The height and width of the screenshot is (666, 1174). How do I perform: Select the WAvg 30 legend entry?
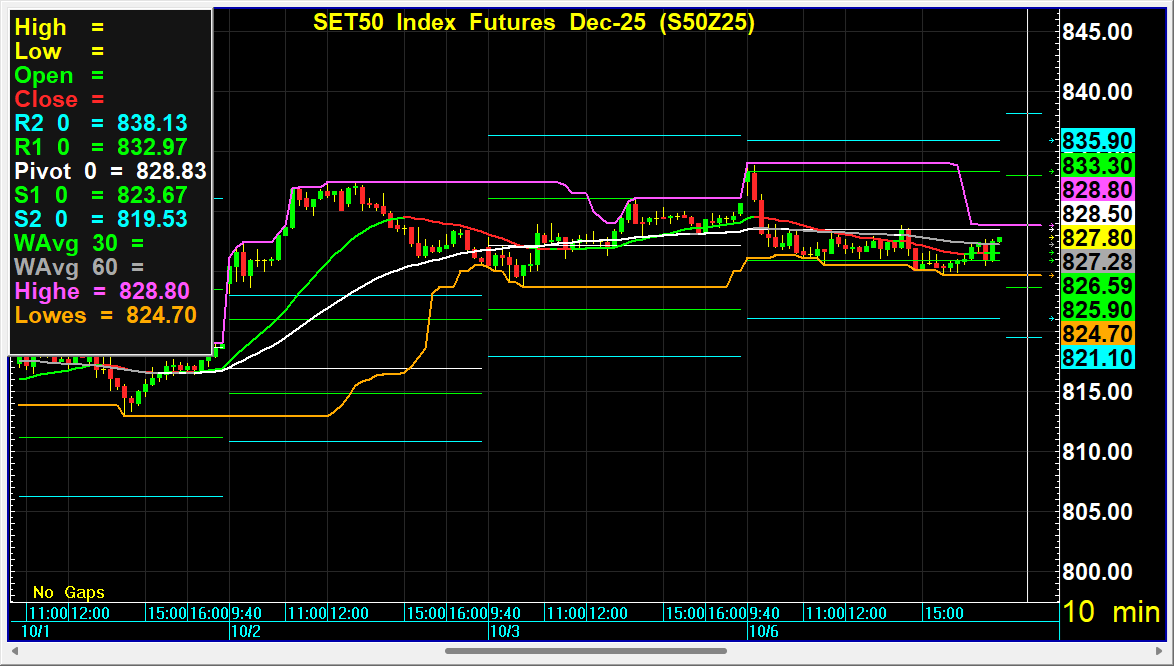click(x=79, y=243)
